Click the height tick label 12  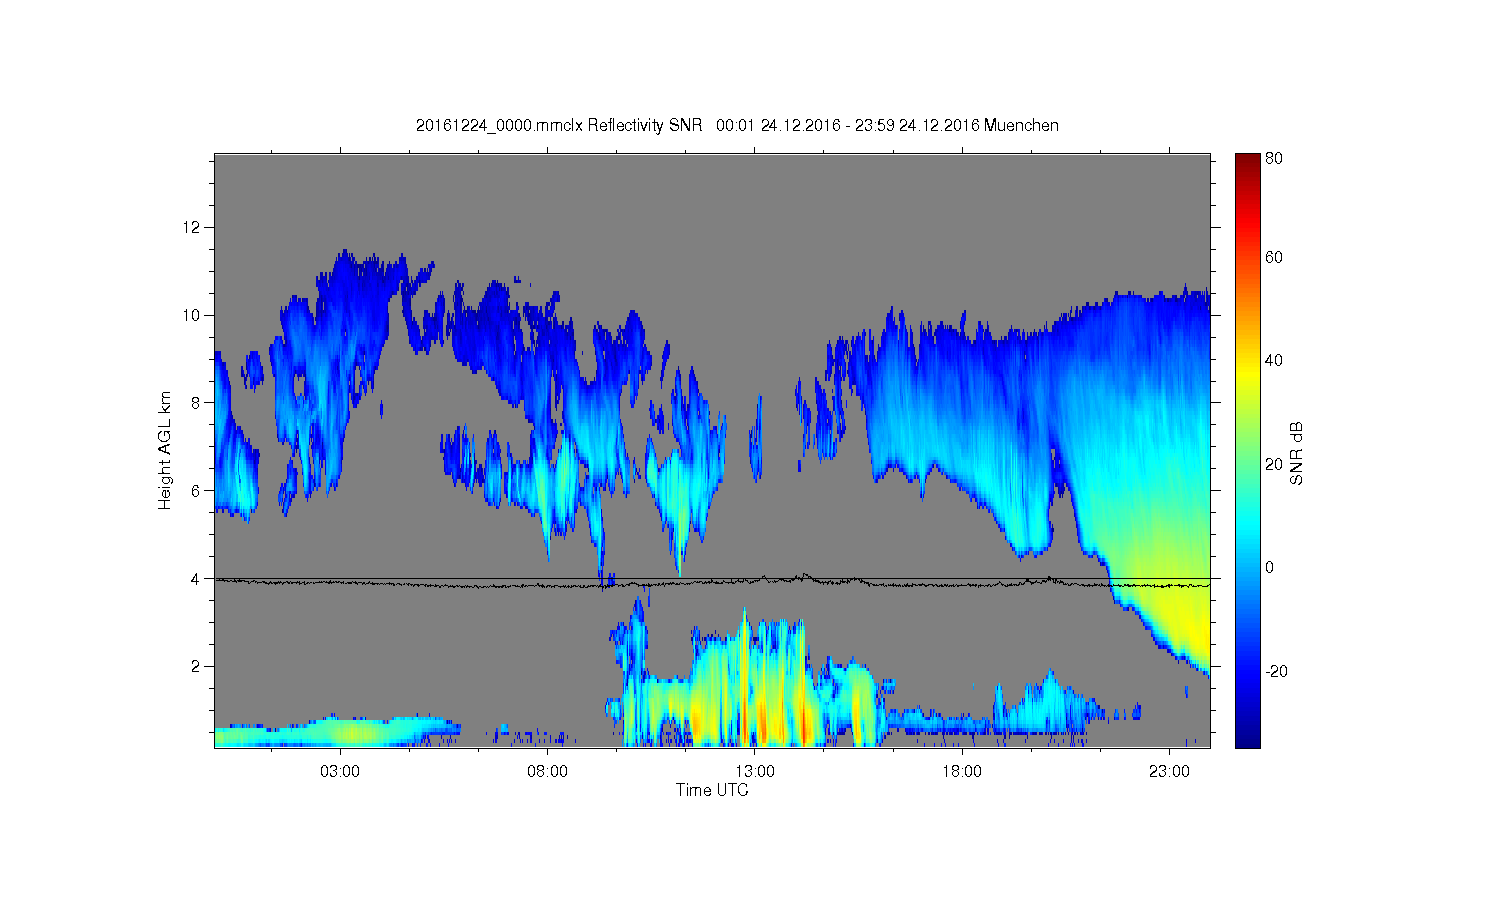click(192, 227)
